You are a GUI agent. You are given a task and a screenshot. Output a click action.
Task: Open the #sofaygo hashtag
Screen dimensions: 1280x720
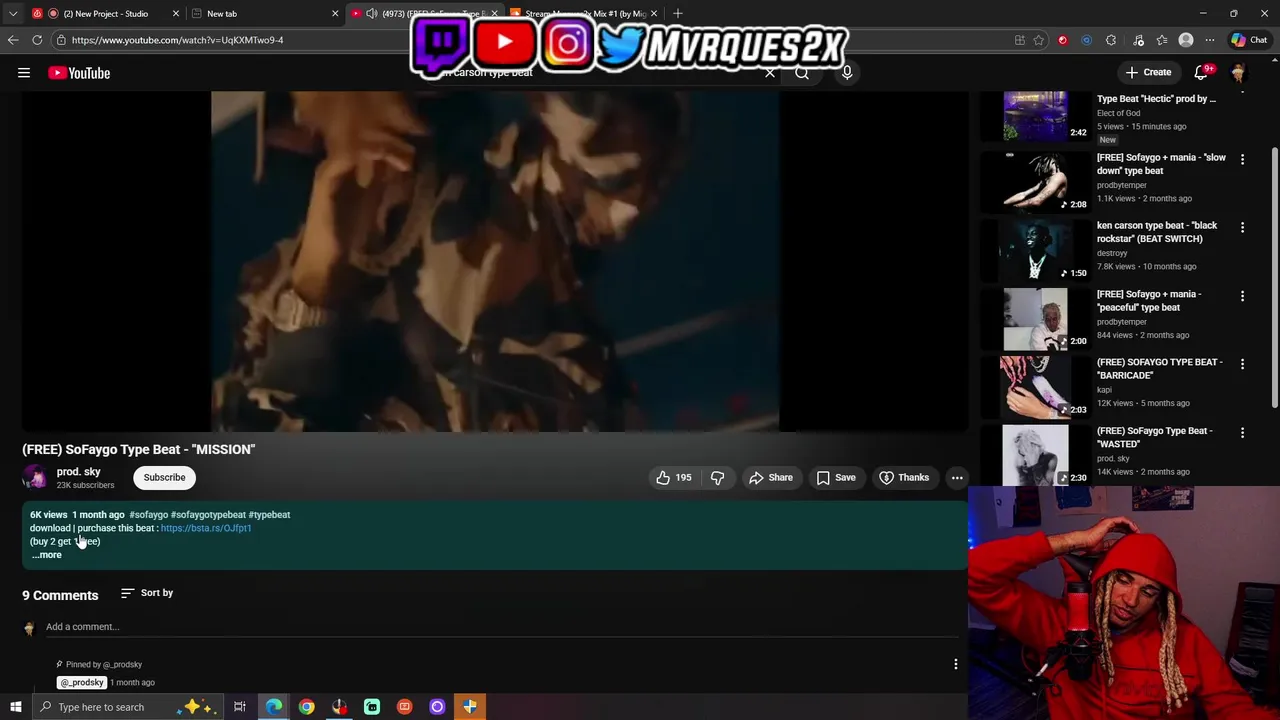[148, 515]
